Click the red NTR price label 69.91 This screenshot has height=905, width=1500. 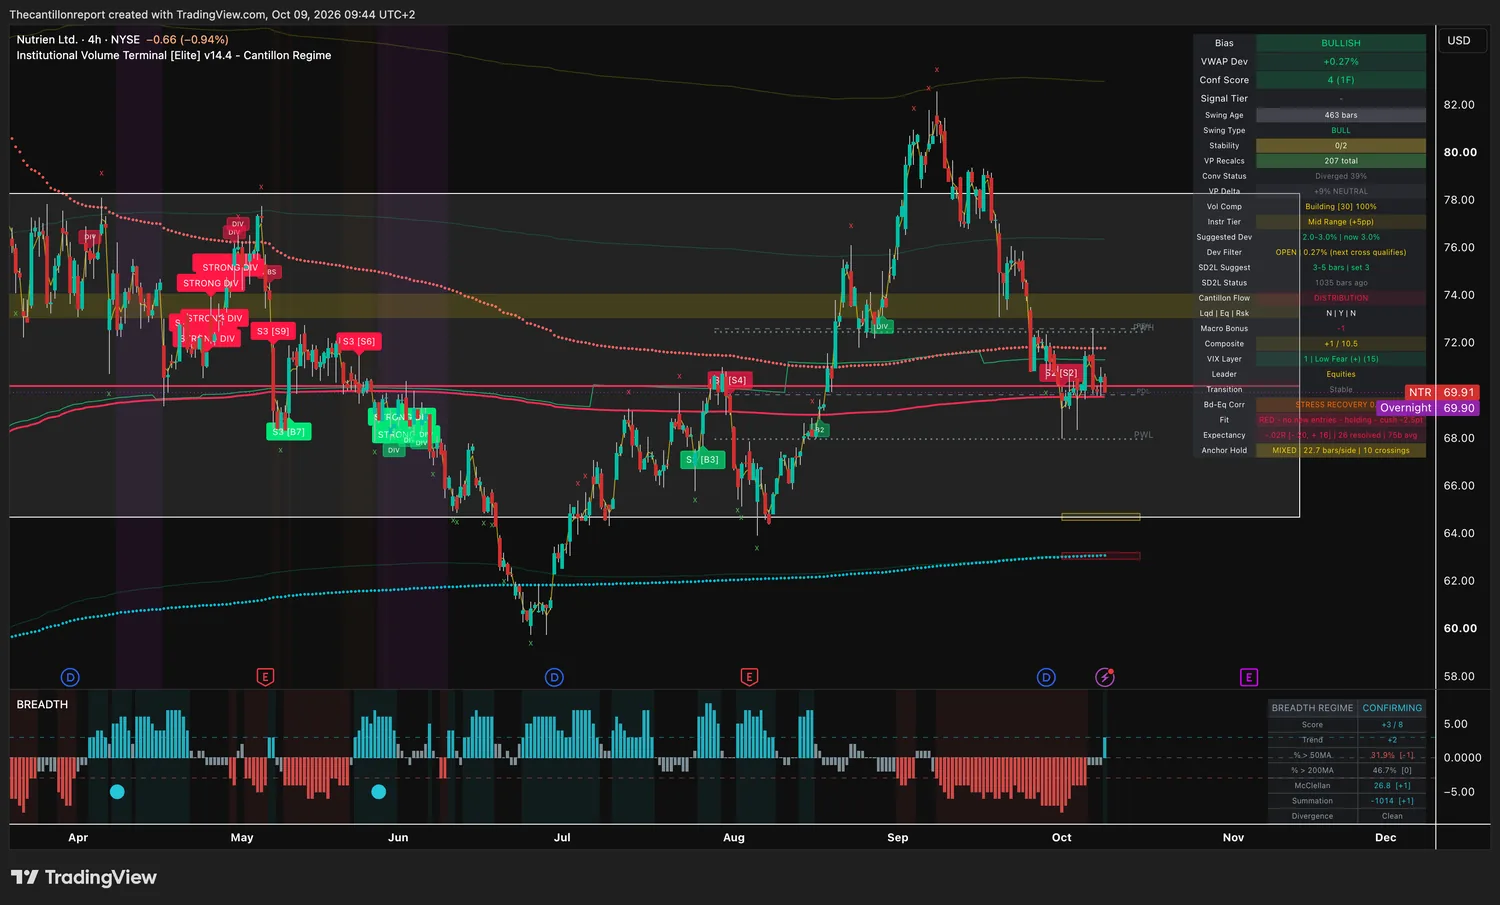(x=1441, y=392)
